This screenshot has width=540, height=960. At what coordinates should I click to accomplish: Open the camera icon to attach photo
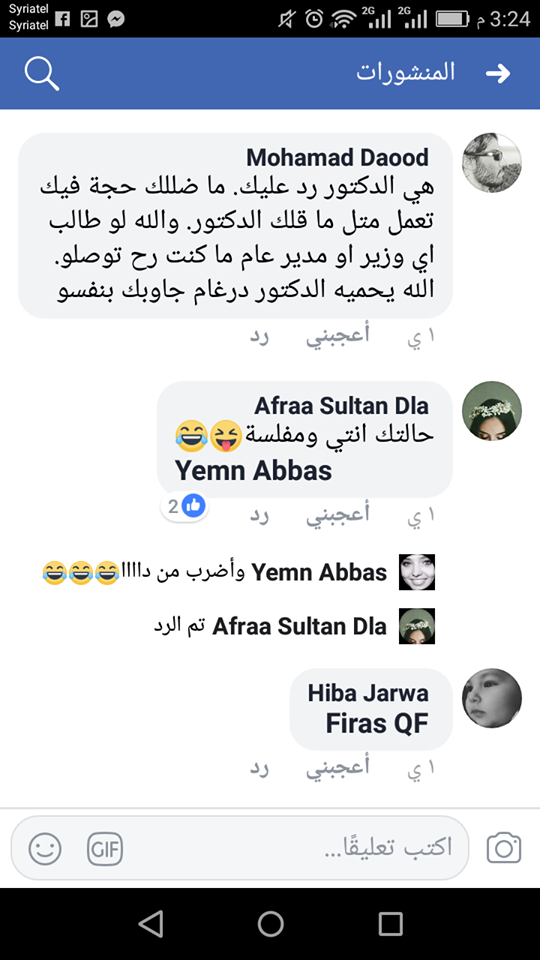pos(504,848)
